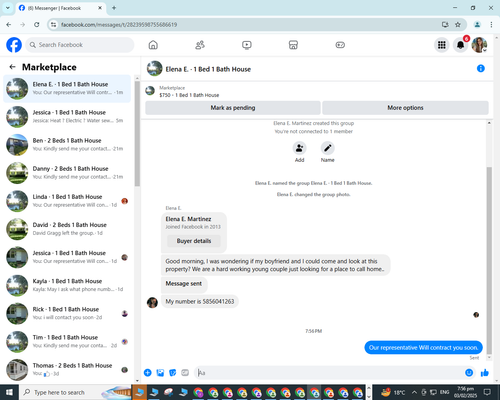The image size is (500, 400).
Task: Select the Messenger | Facebook tab
Action: (61, 8)
